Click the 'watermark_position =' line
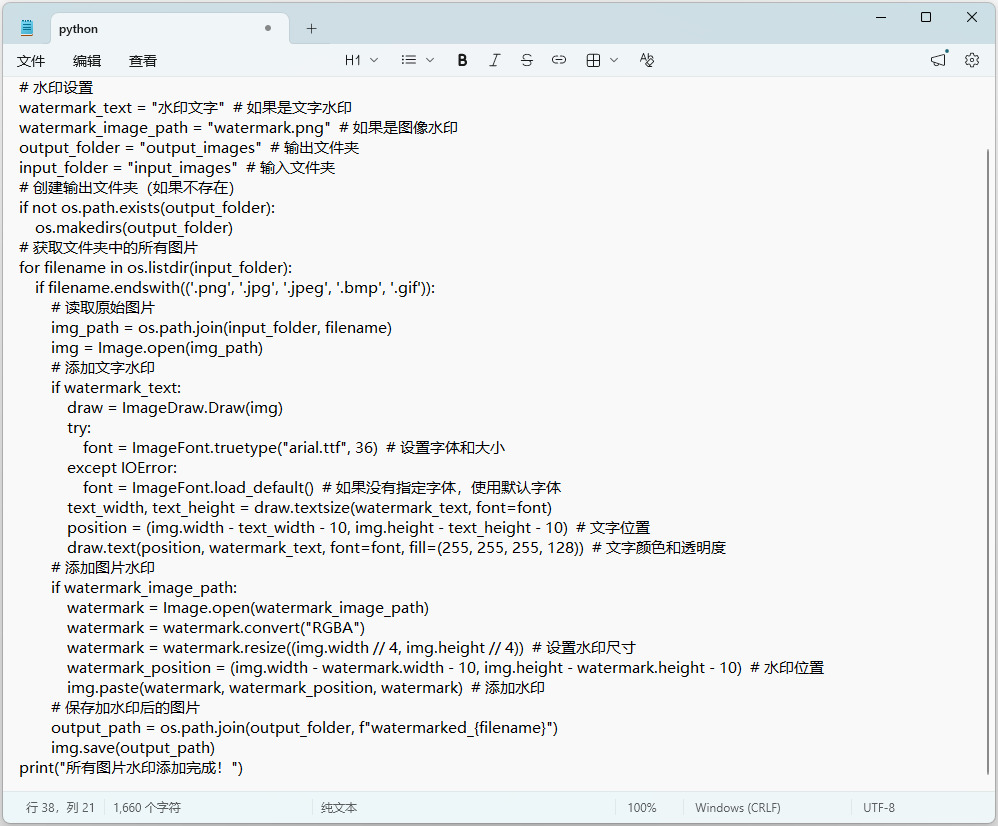 [x=446, y=668]
